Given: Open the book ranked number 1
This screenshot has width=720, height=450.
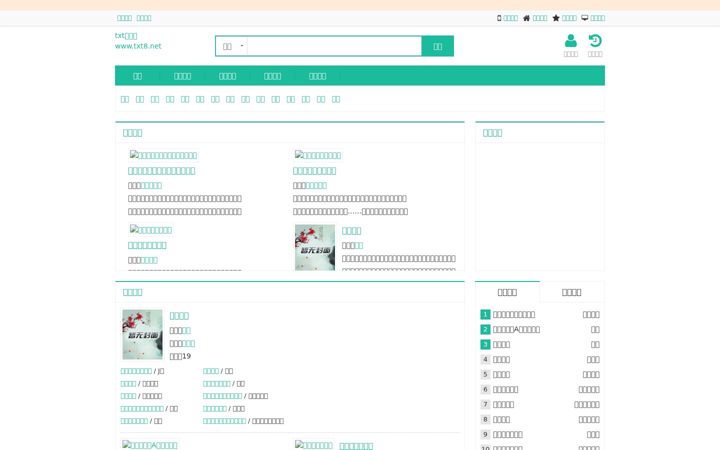Looking at the screenshot, I should pos(514,315).
